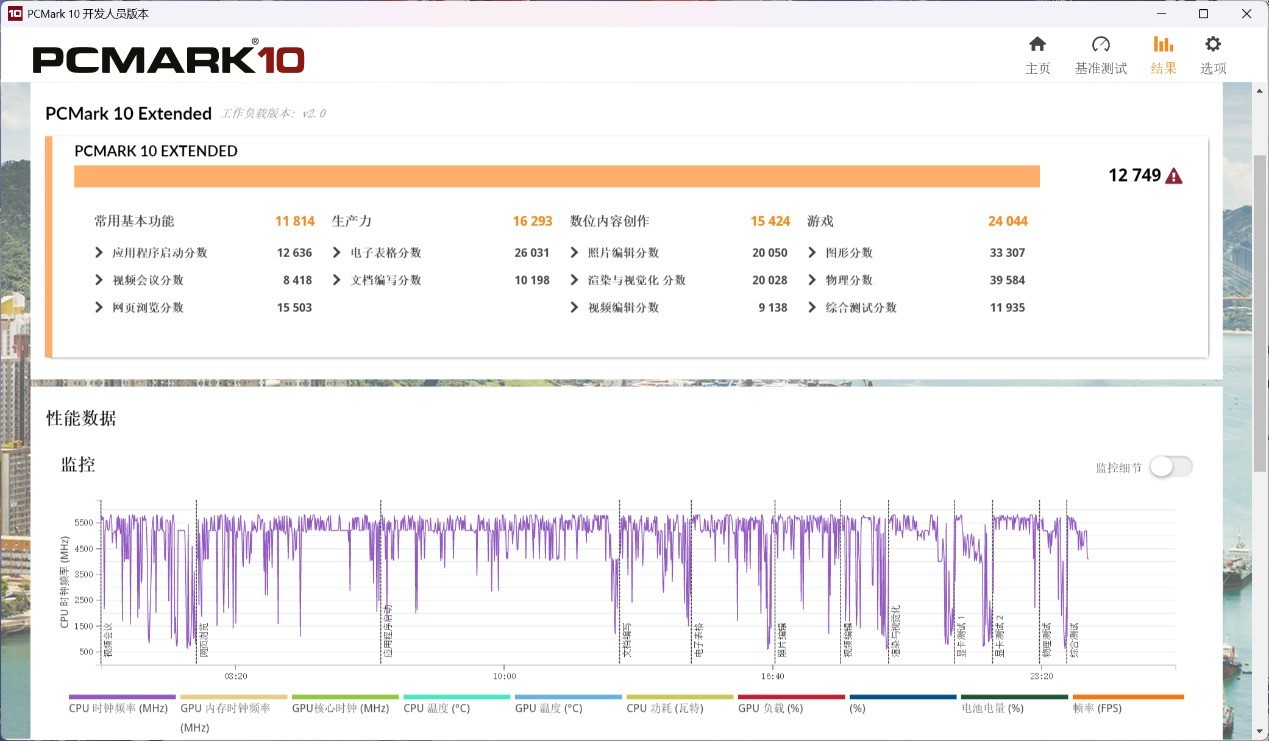
Task: Click the 常用基本功能 heading
Action: tap(134, 221)
